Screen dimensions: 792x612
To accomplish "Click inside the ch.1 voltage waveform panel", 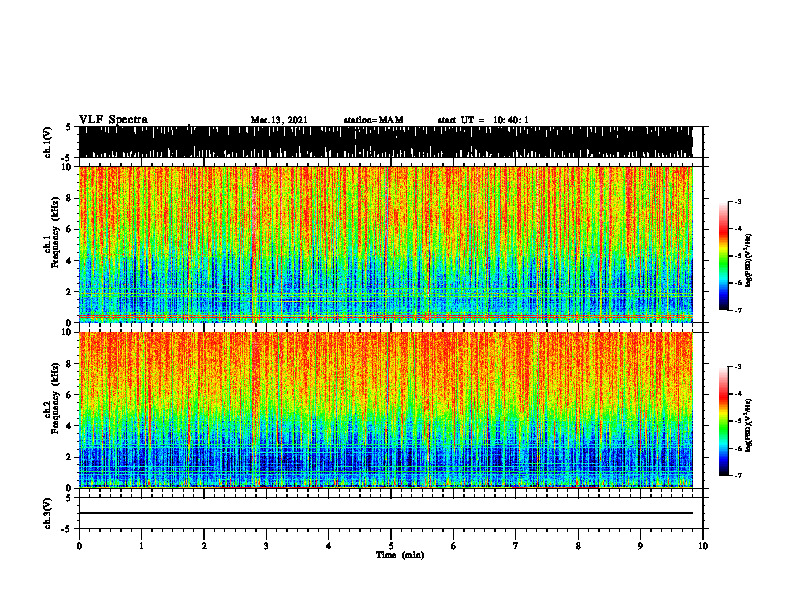I will click(385, 142).
